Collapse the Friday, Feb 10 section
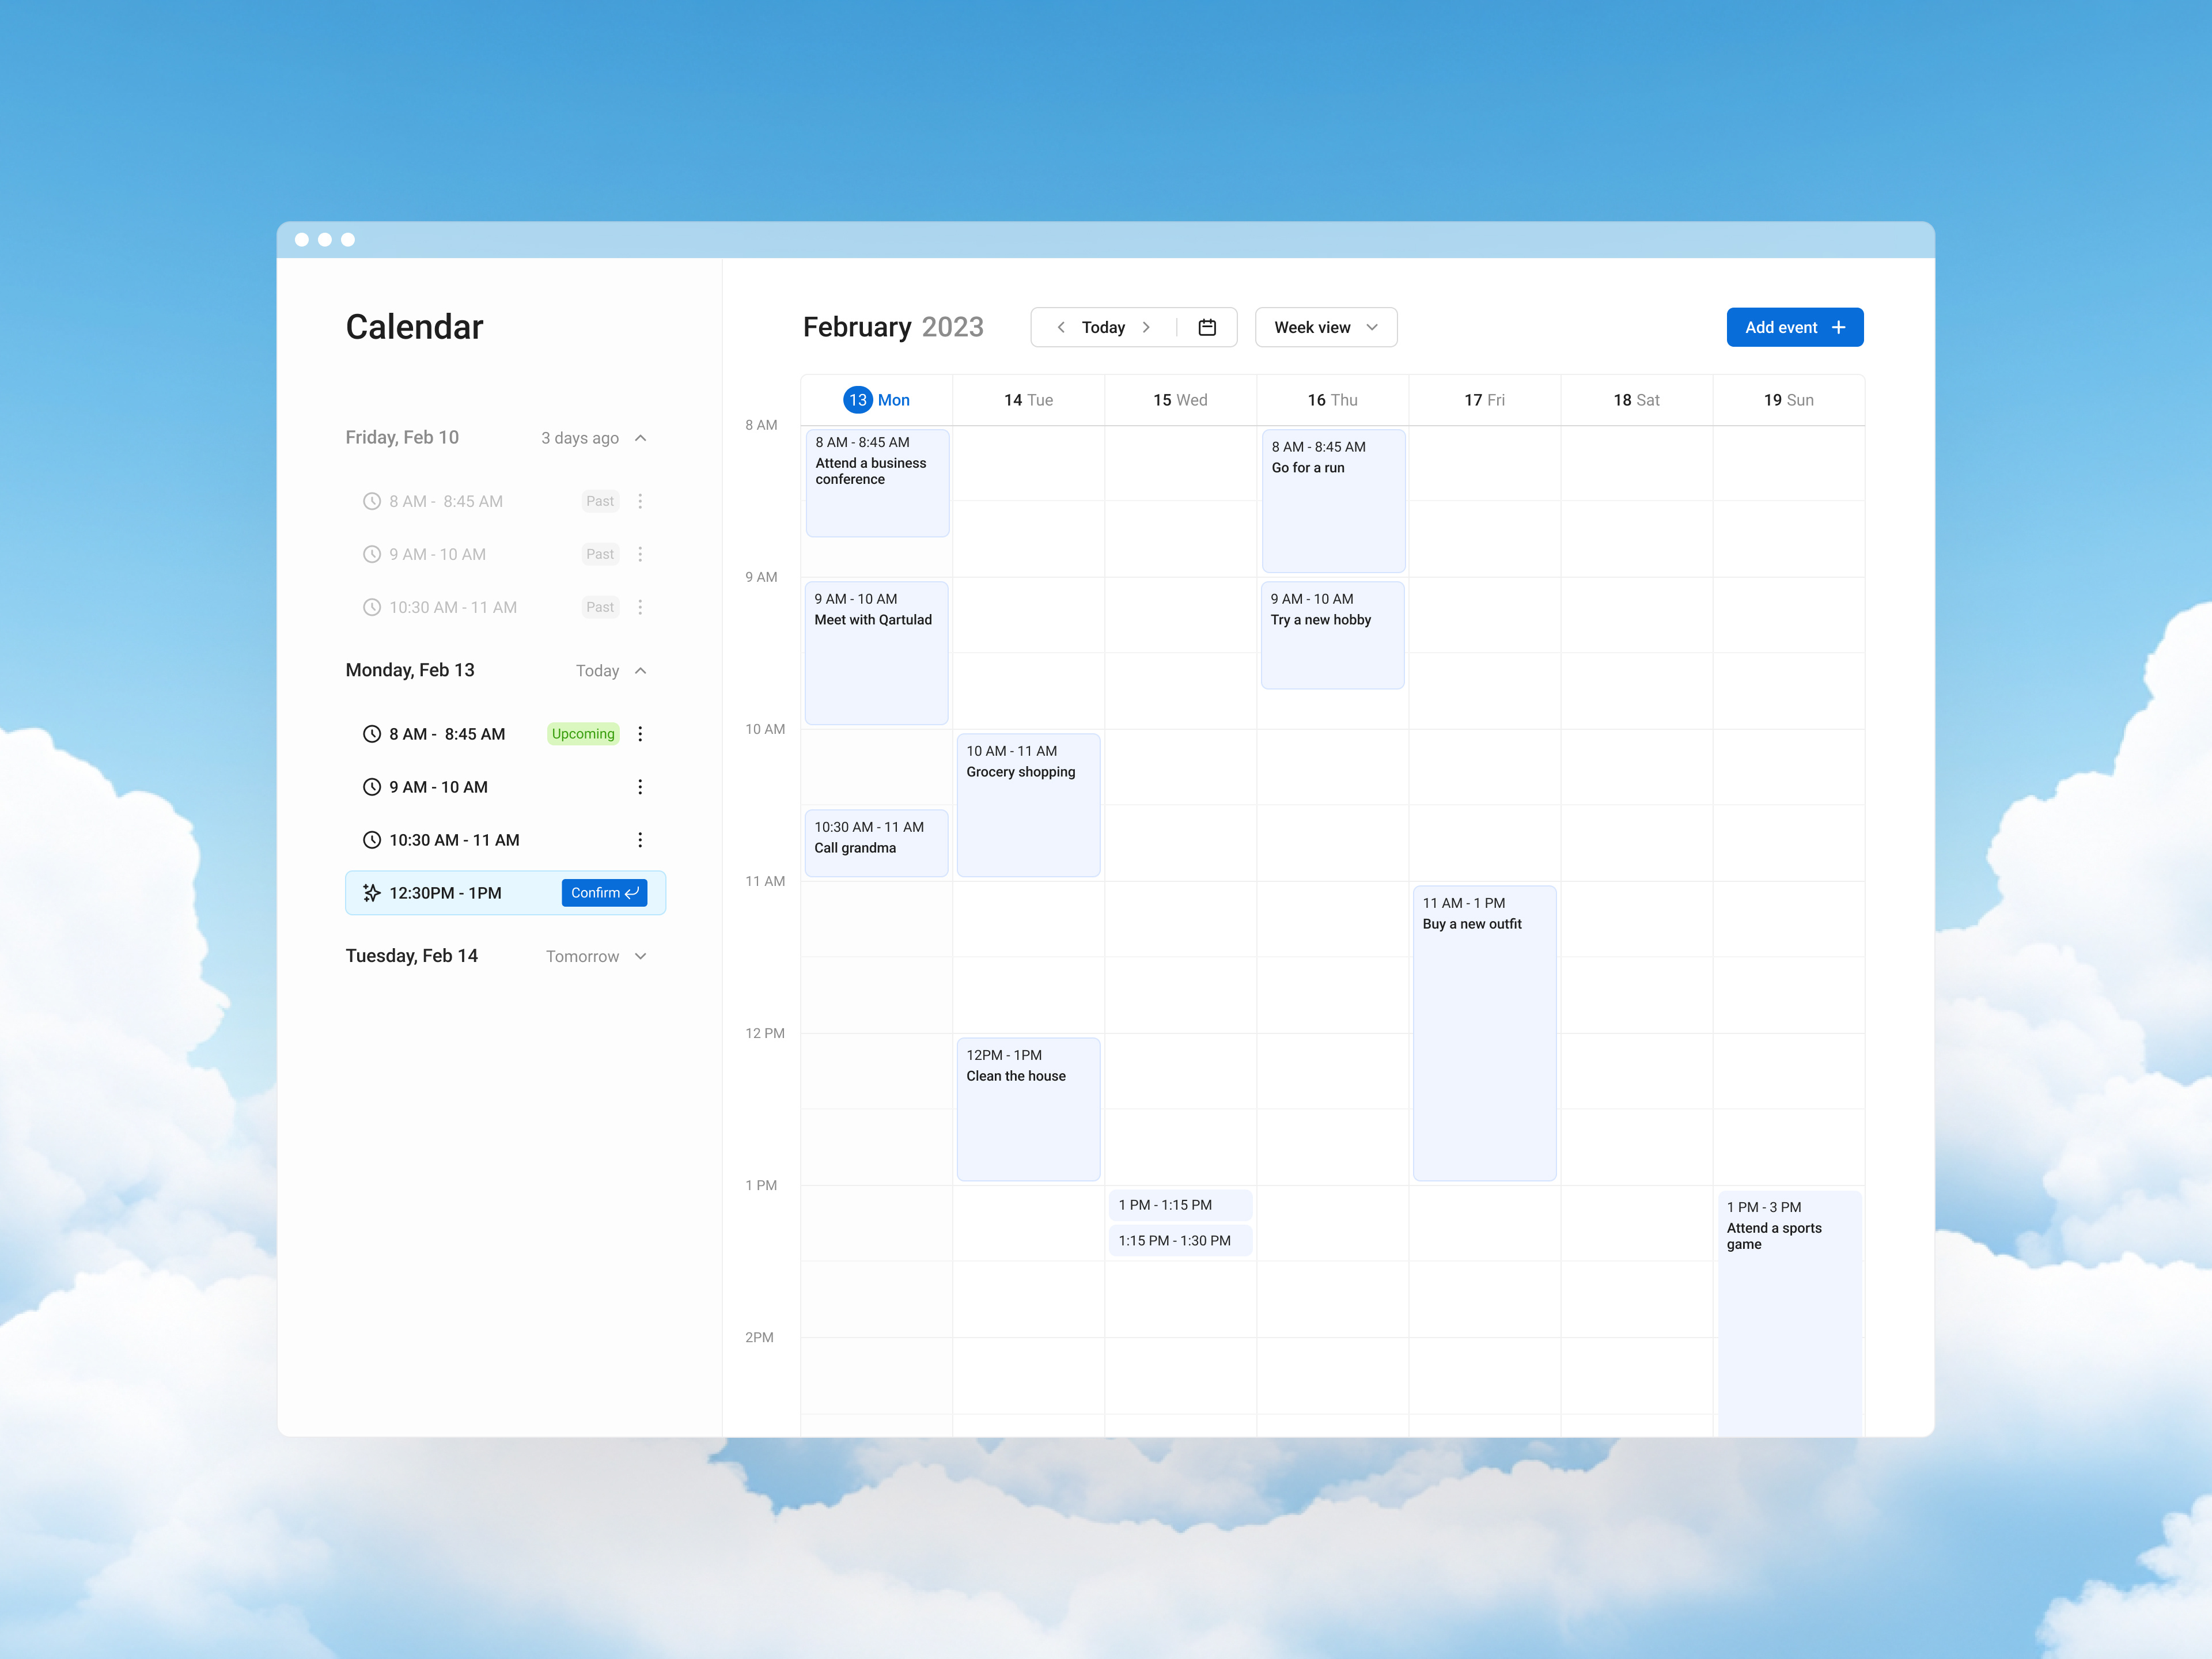 coord(641,438)
